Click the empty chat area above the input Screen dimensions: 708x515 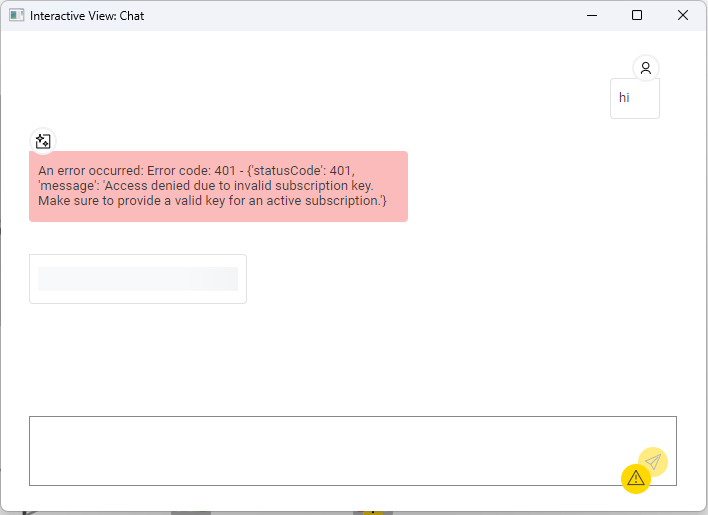400,350
